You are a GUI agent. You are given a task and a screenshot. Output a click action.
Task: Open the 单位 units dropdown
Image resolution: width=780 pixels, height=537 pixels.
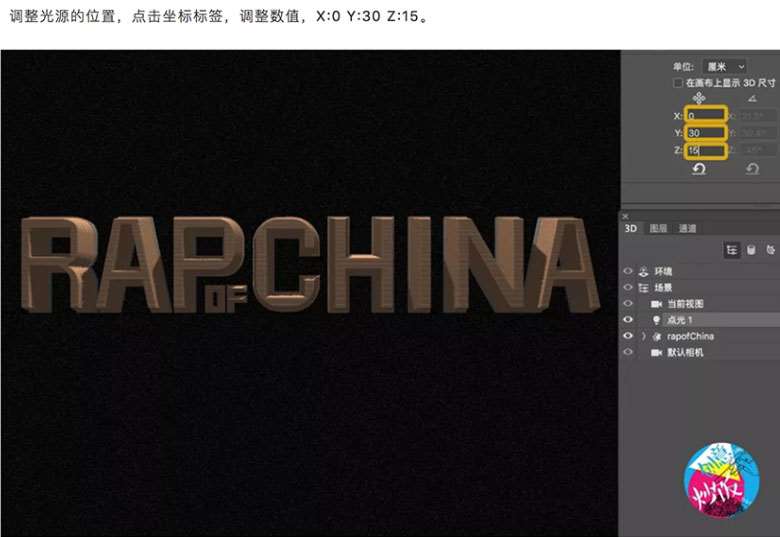(725, 66)
